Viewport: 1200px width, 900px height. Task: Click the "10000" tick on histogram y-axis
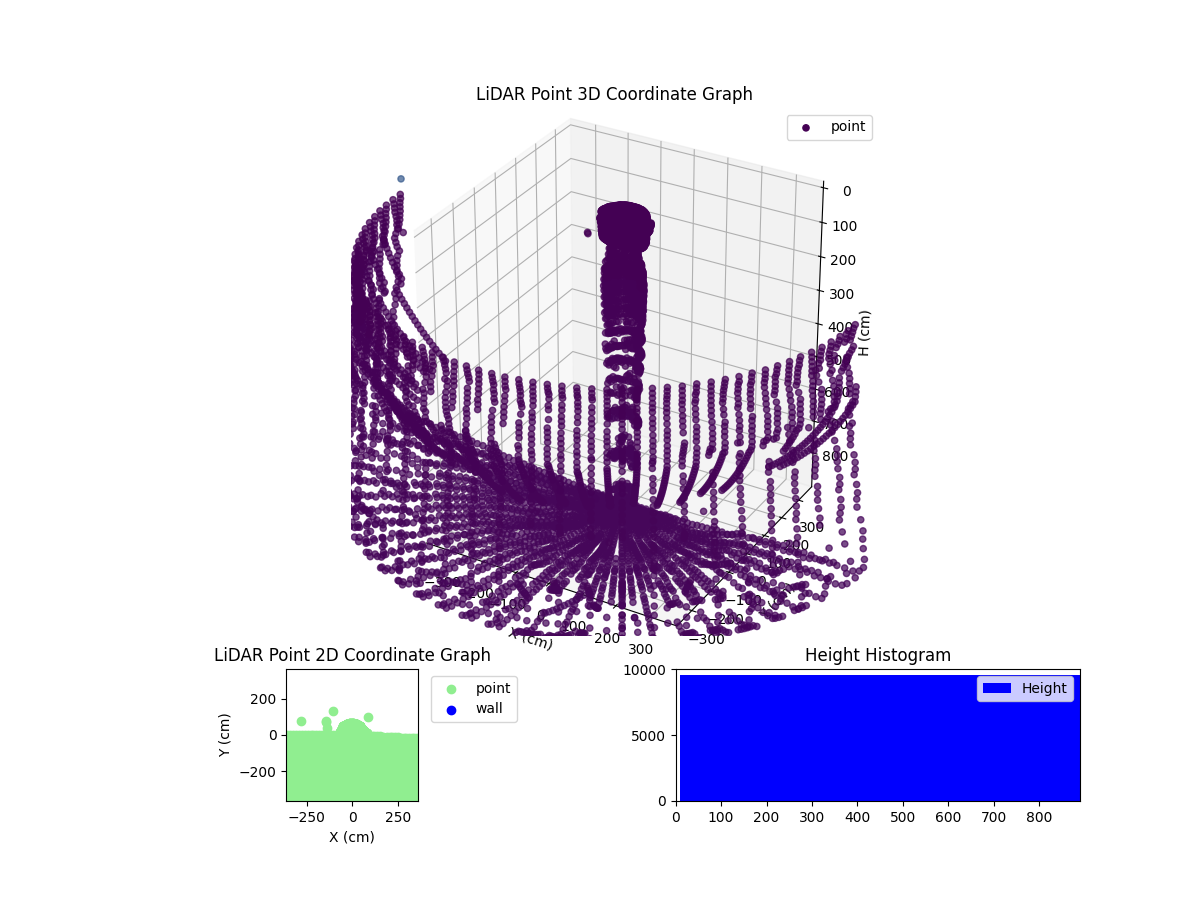[x=647, y=670]
